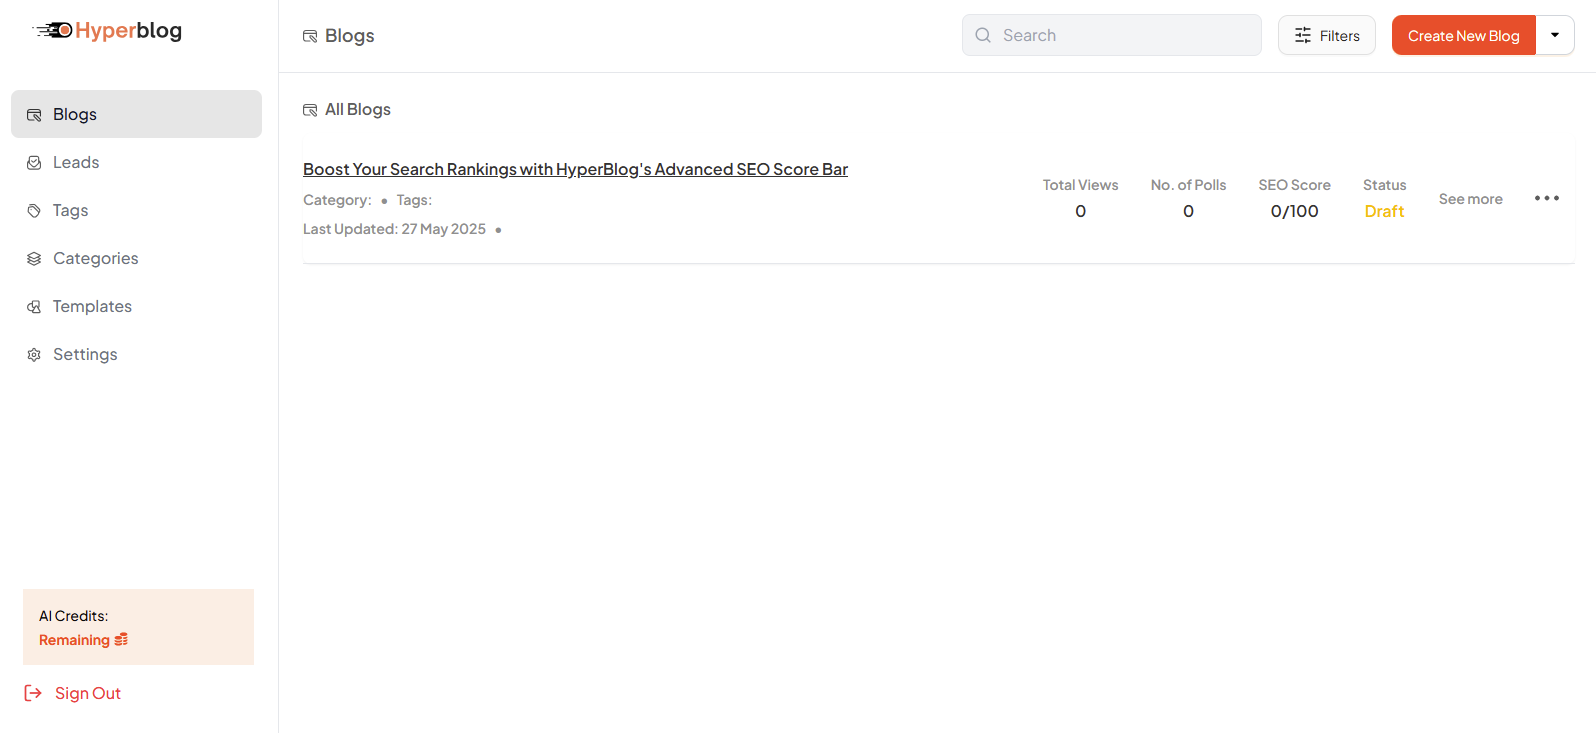Click the Categories stack icon in the sidebar
The image size is (1596, 733).
pyautogui.click(x=34, y=259)
